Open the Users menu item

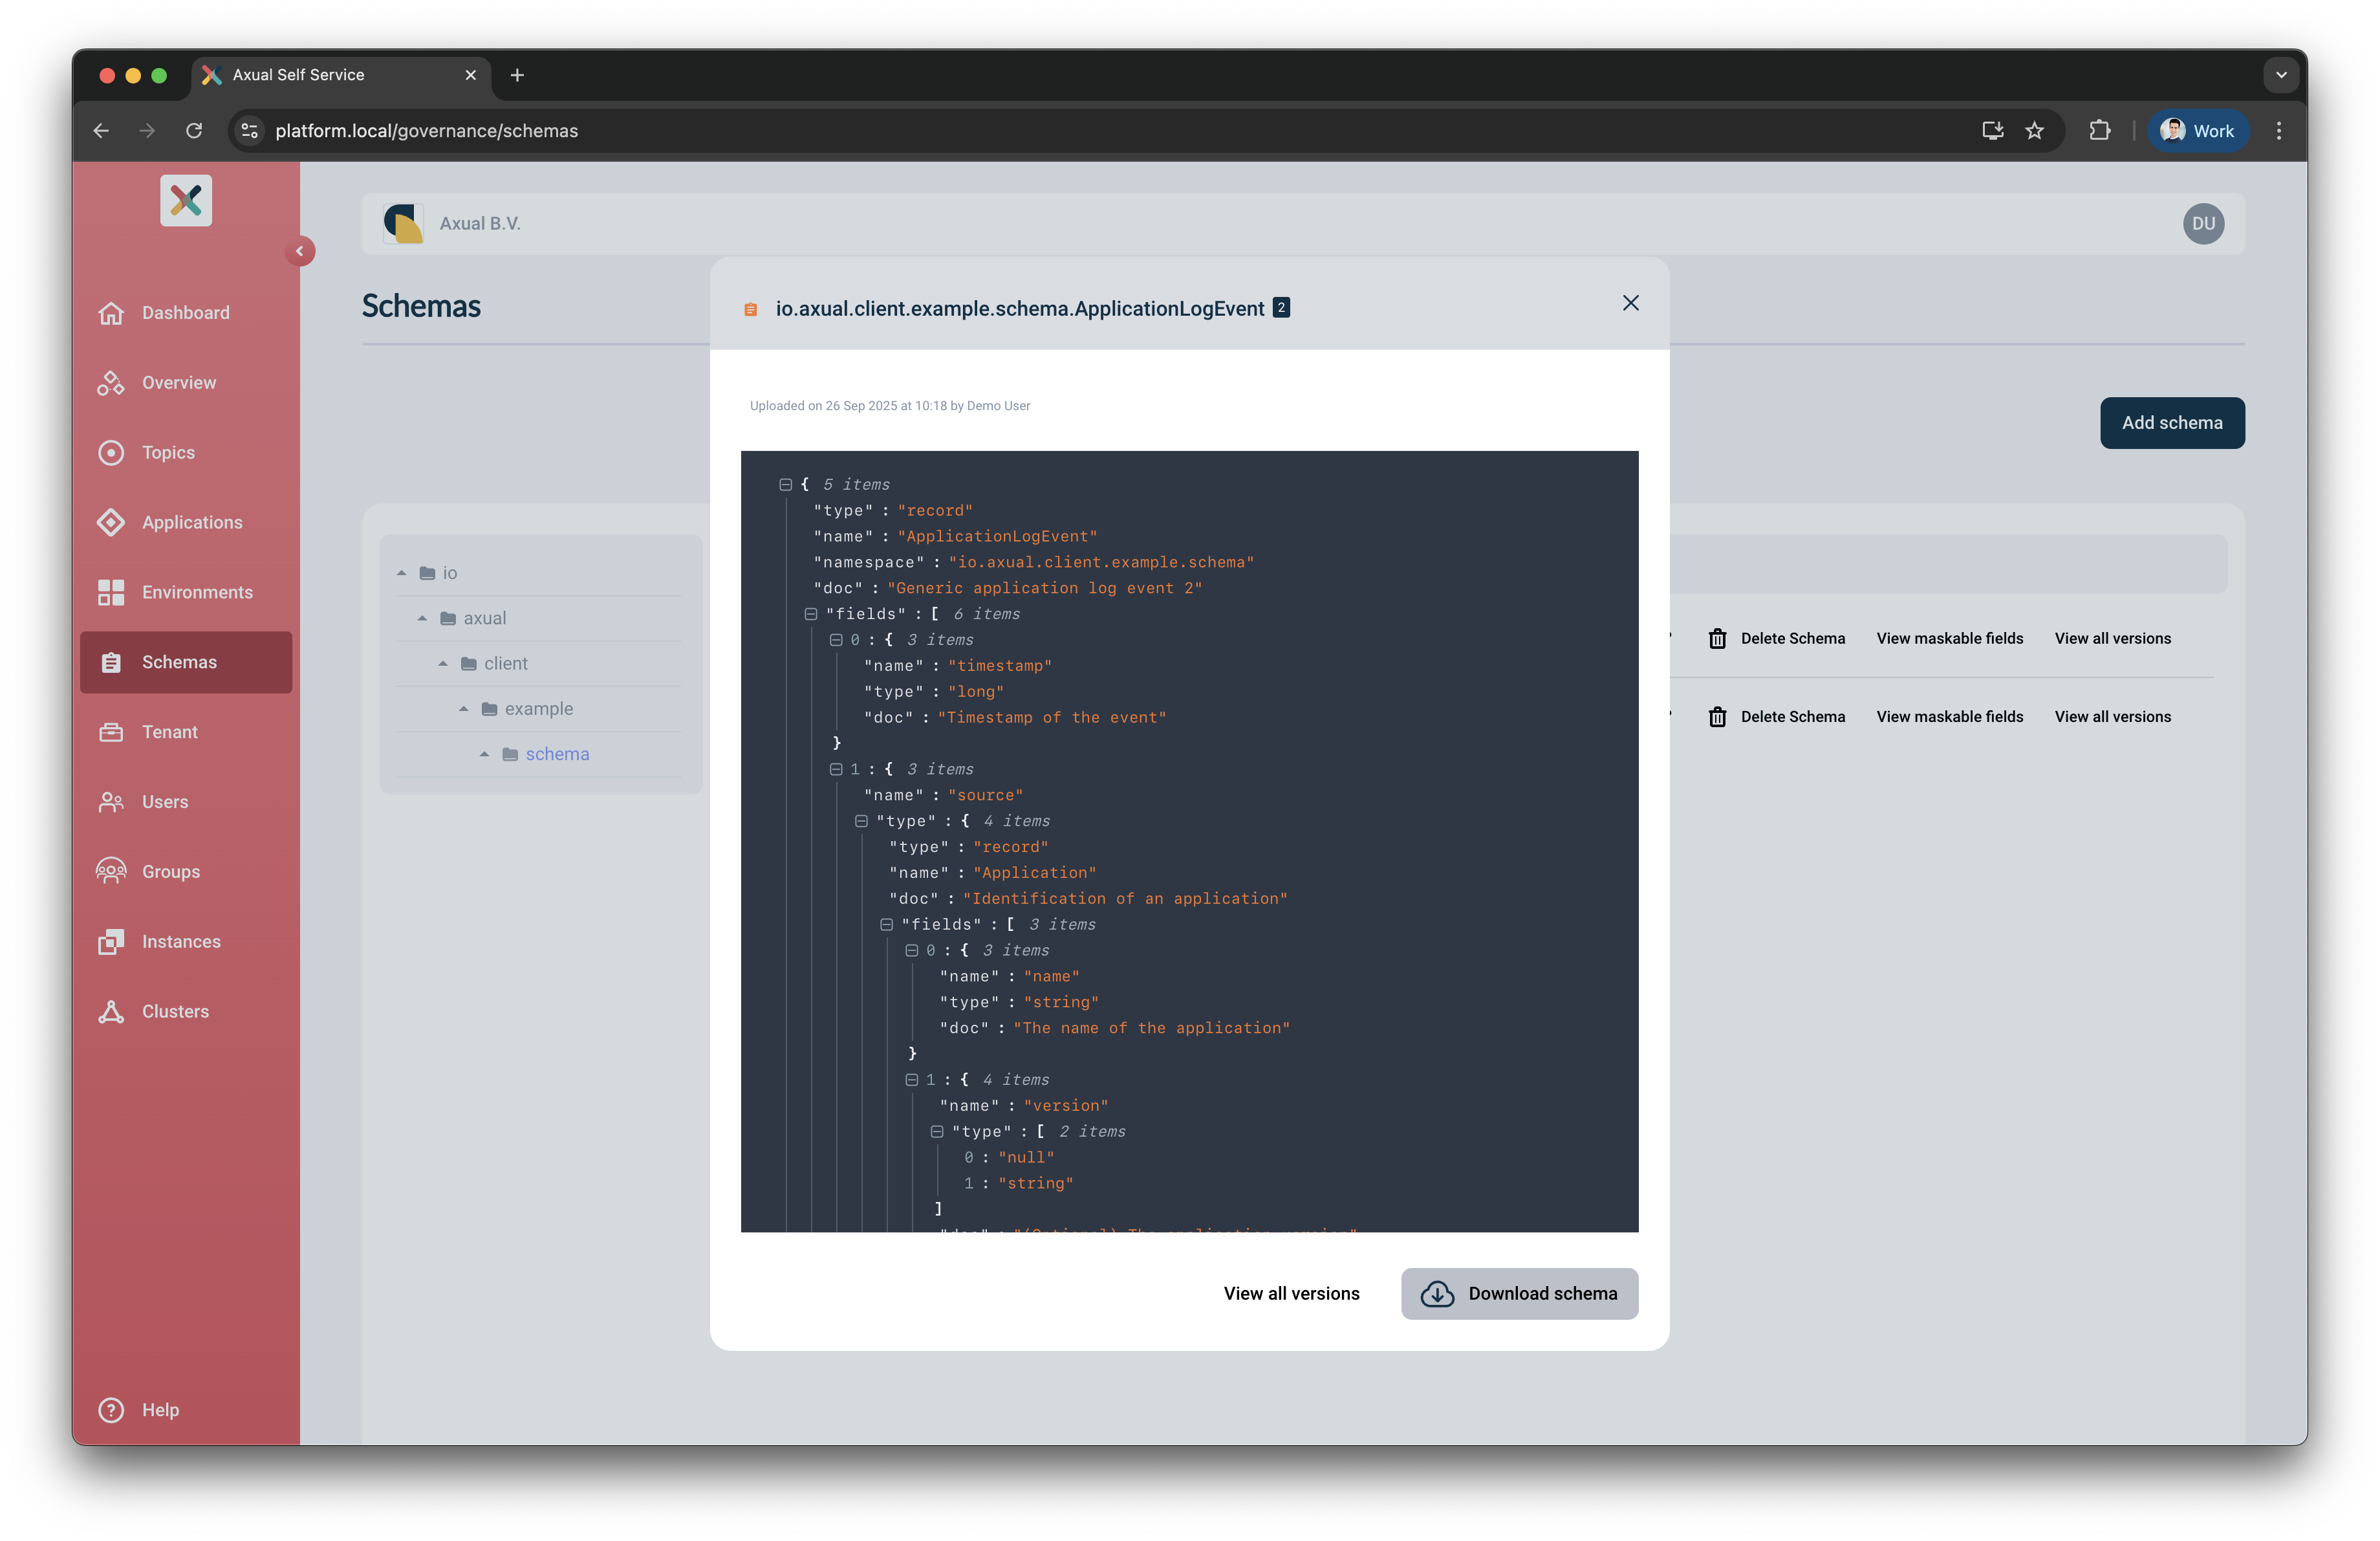(165, 802)
